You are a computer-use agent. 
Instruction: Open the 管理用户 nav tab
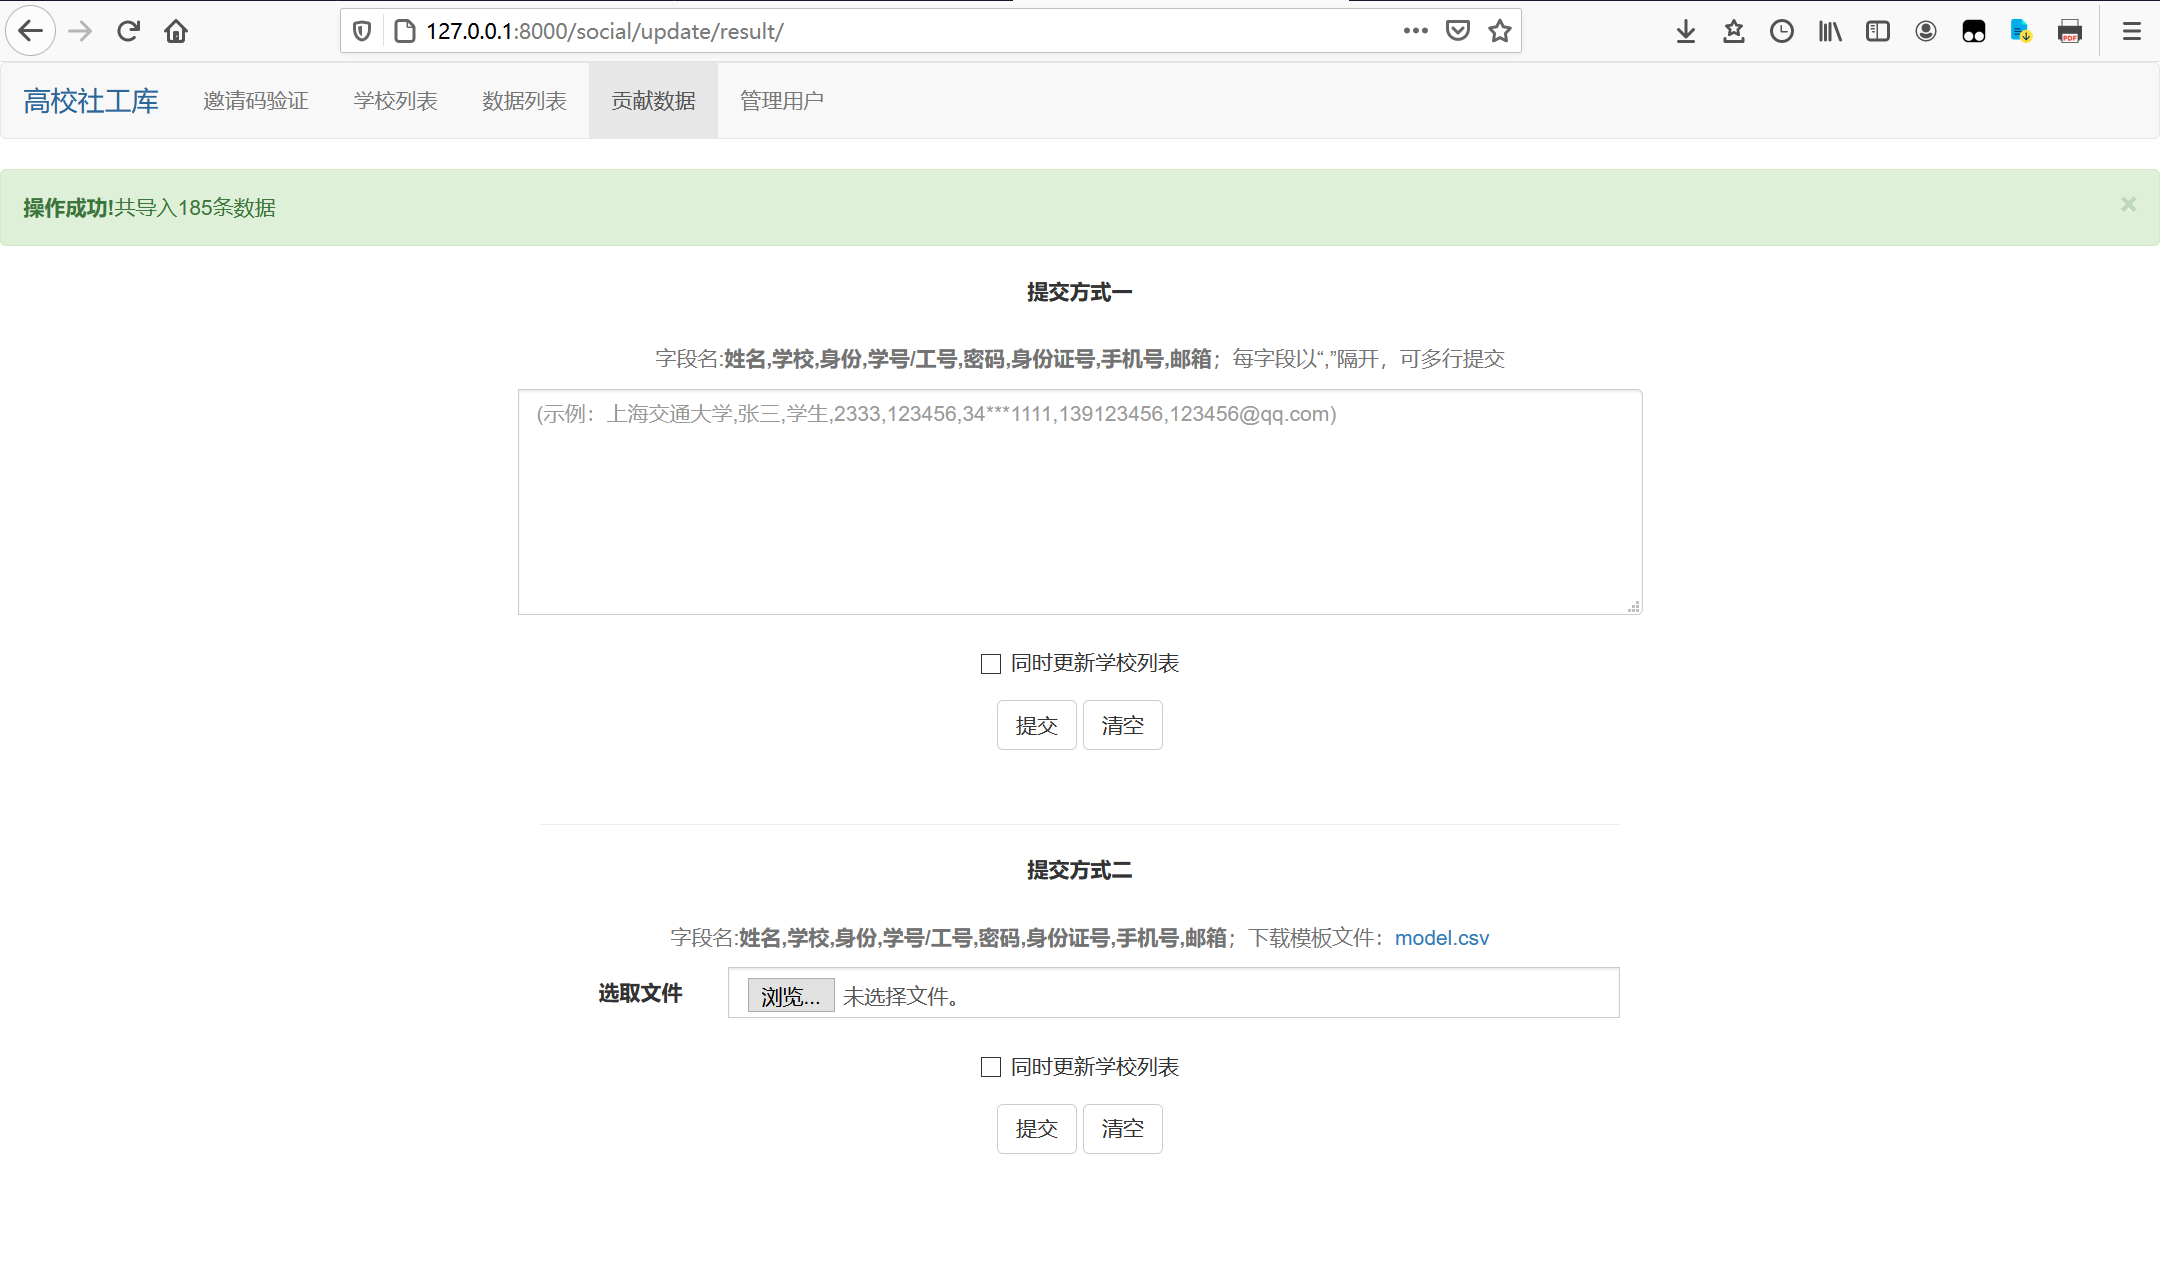(x=782, y=101)
